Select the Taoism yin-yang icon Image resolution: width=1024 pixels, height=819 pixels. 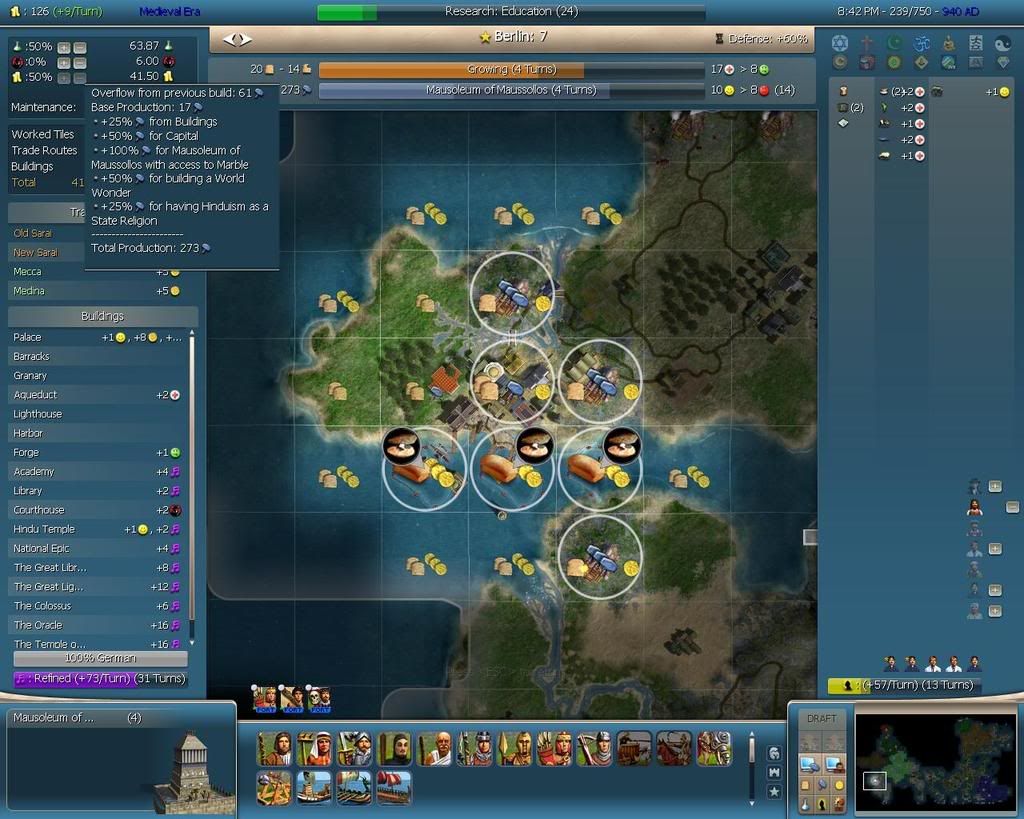[x=1002, y=43]
